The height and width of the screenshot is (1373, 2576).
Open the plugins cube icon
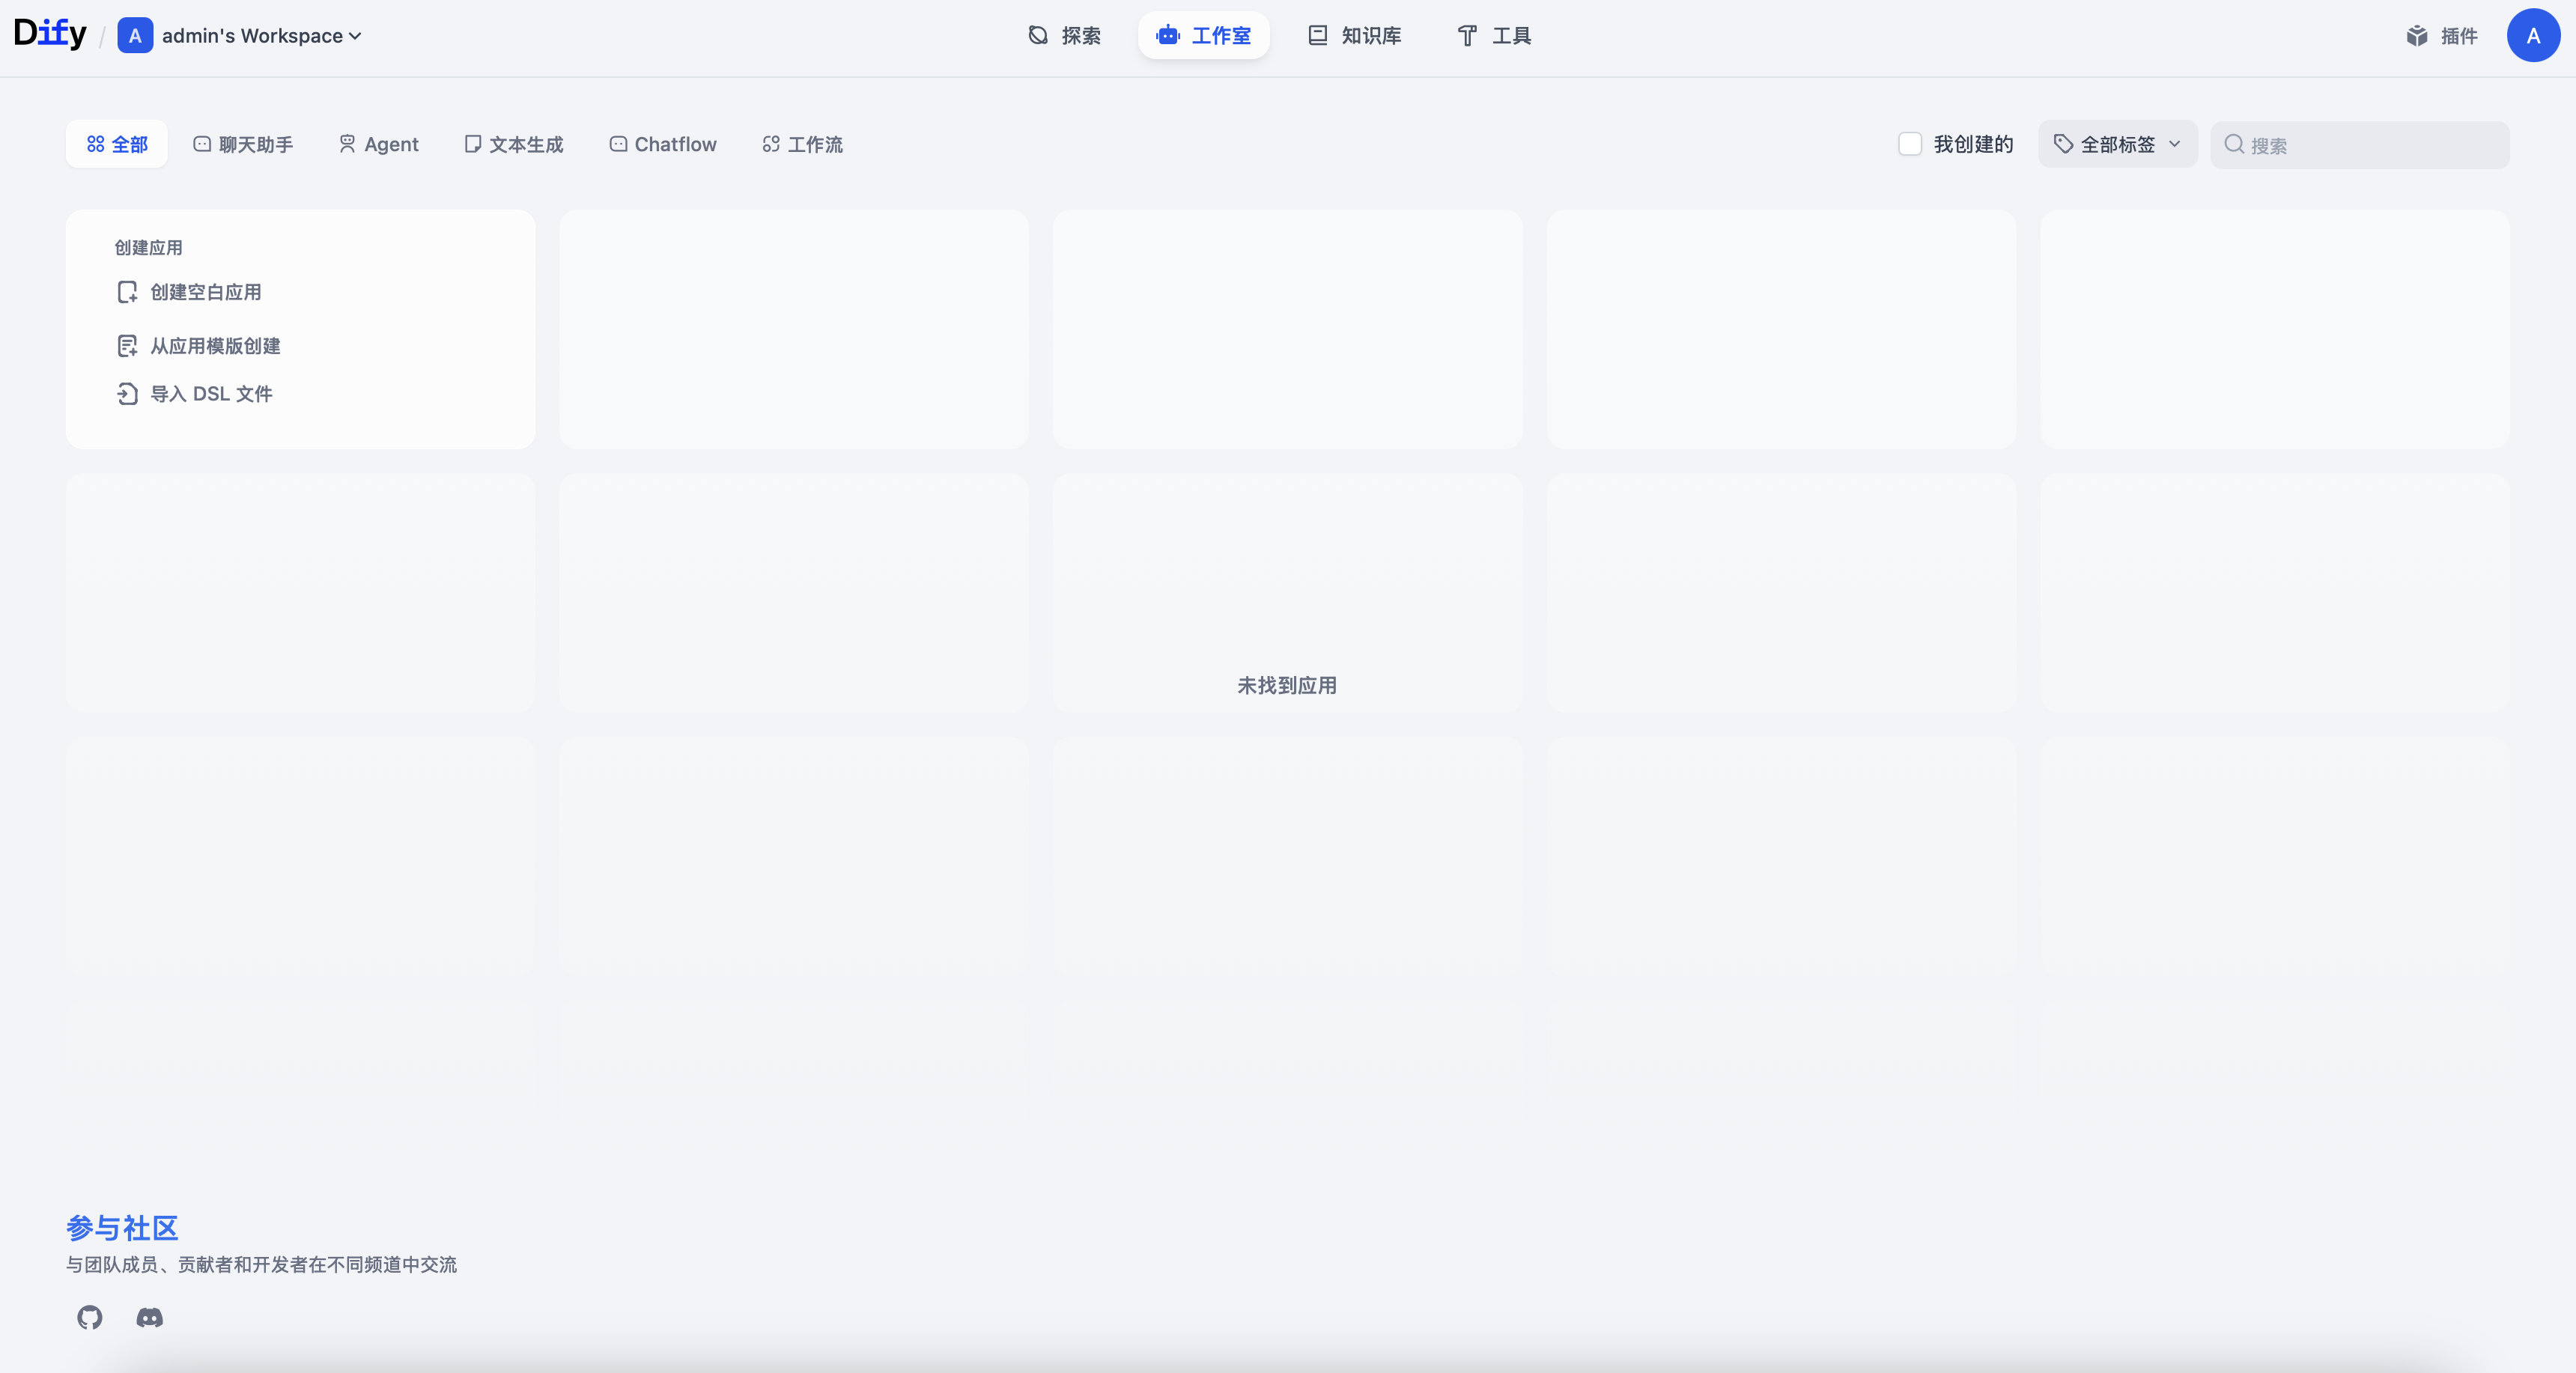tap(2417, 36)
